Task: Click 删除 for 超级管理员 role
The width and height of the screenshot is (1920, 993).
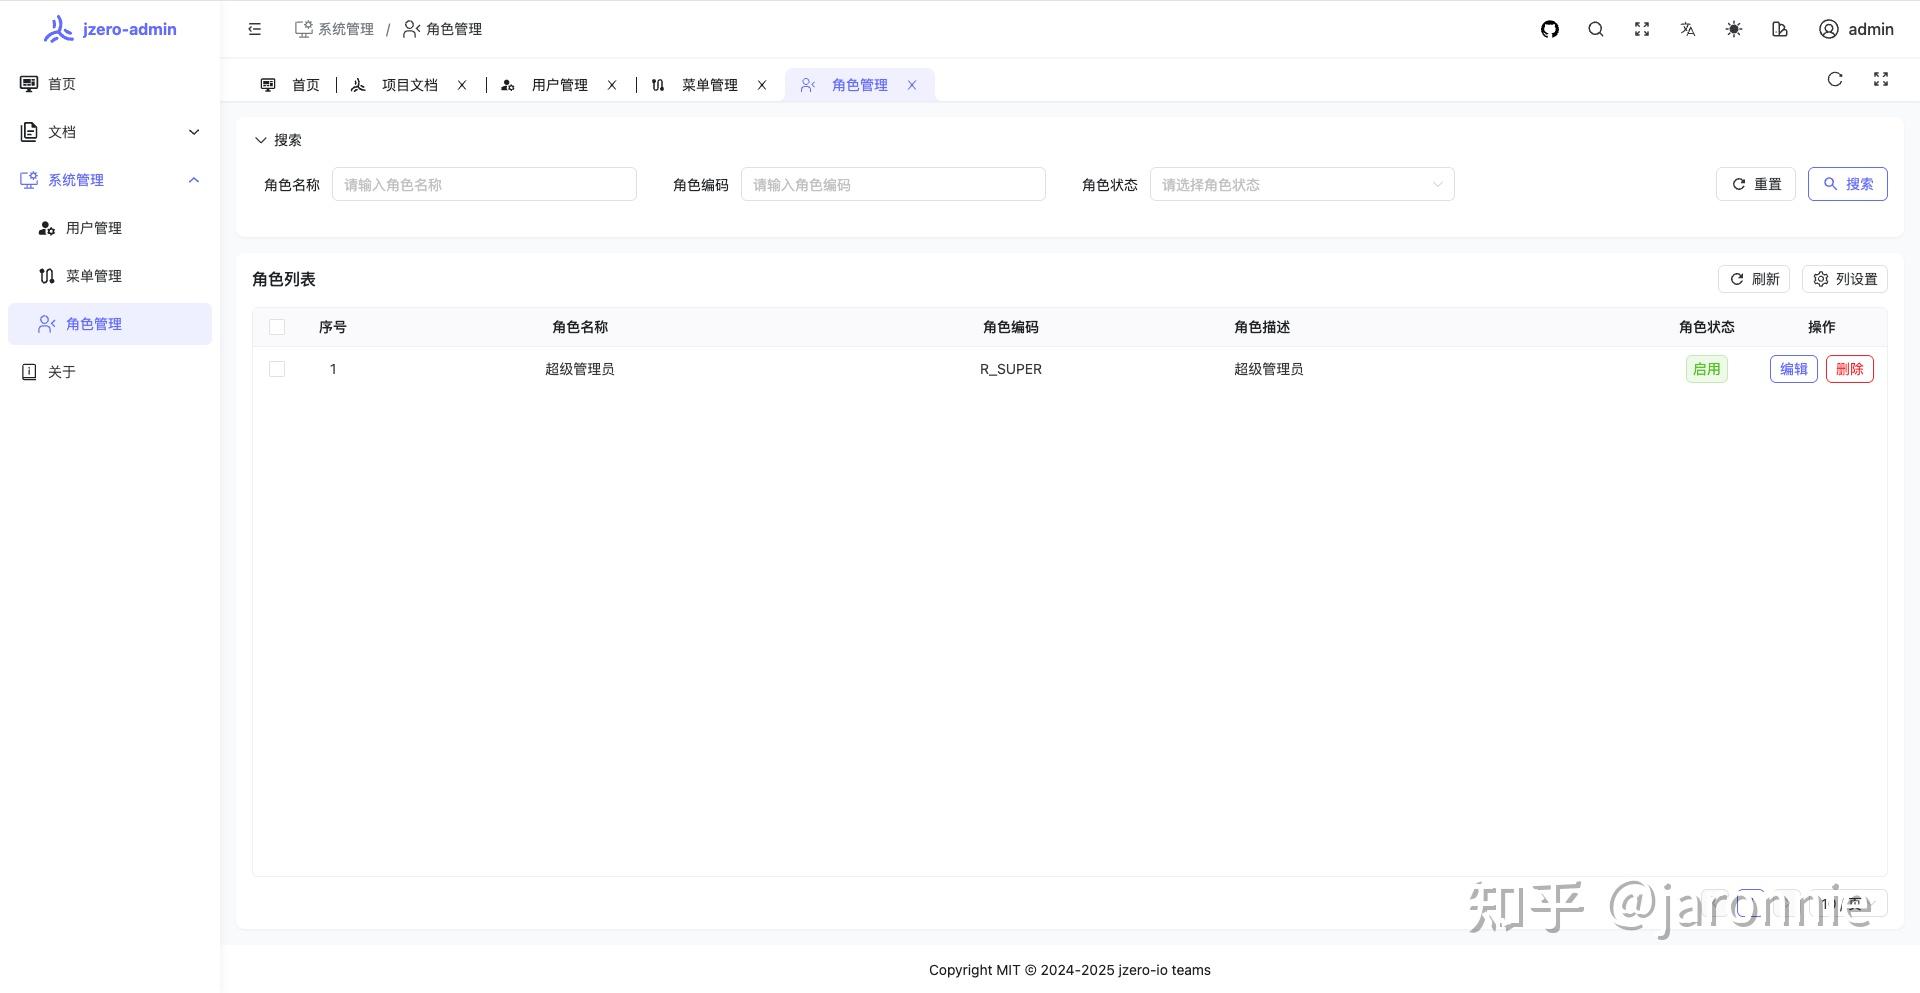Action: 1850,369
